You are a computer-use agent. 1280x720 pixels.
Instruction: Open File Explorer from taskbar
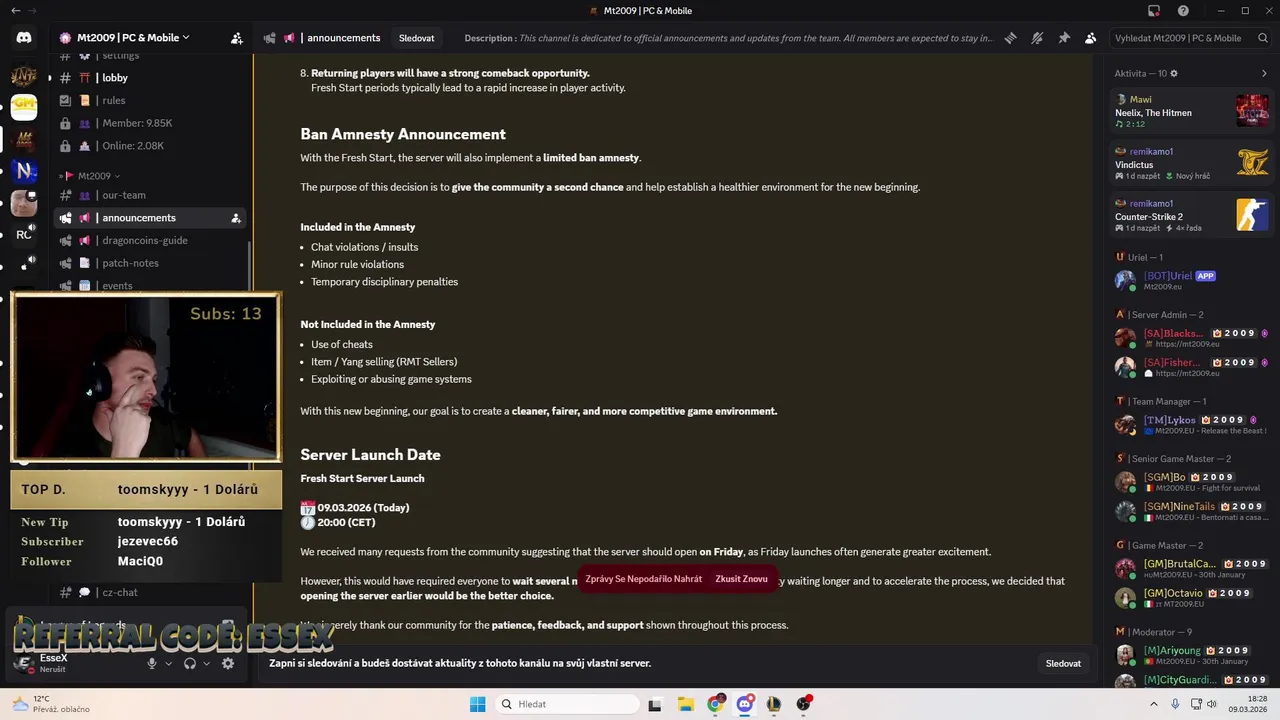(x=685, y=704)
